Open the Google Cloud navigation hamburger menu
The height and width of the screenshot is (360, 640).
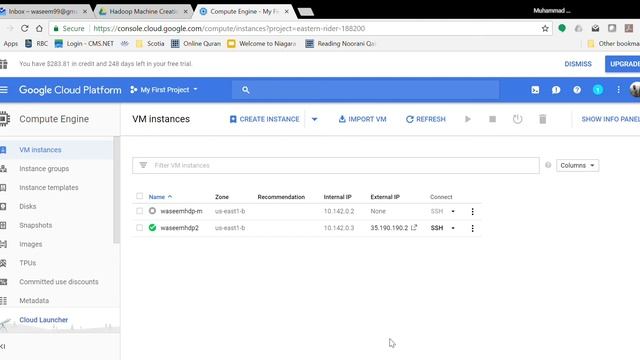pos(4,89)
